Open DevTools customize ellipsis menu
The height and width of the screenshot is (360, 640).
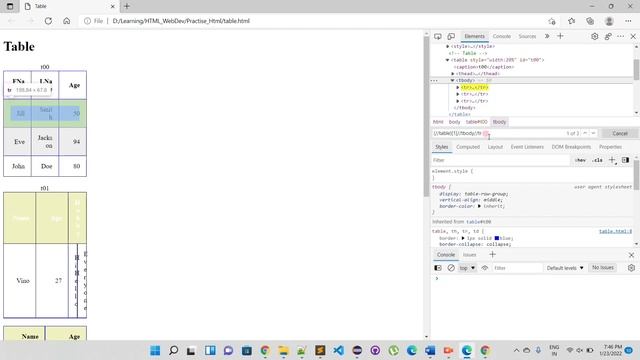(620, 36)
